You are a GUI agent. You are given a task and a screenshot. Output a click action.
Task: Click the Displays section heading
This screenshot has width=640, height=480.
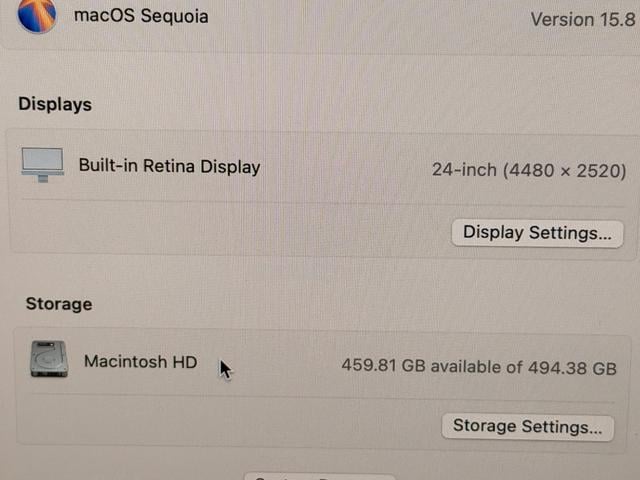point(55,104)
